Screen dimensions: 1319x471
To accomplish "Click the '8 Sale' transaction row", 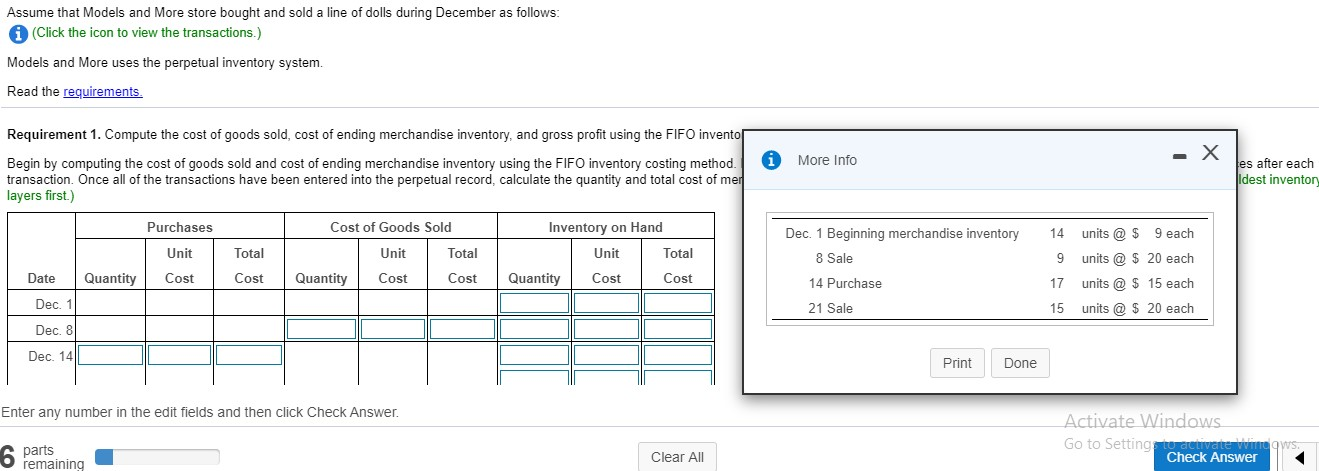I will (x=988, y=259).
